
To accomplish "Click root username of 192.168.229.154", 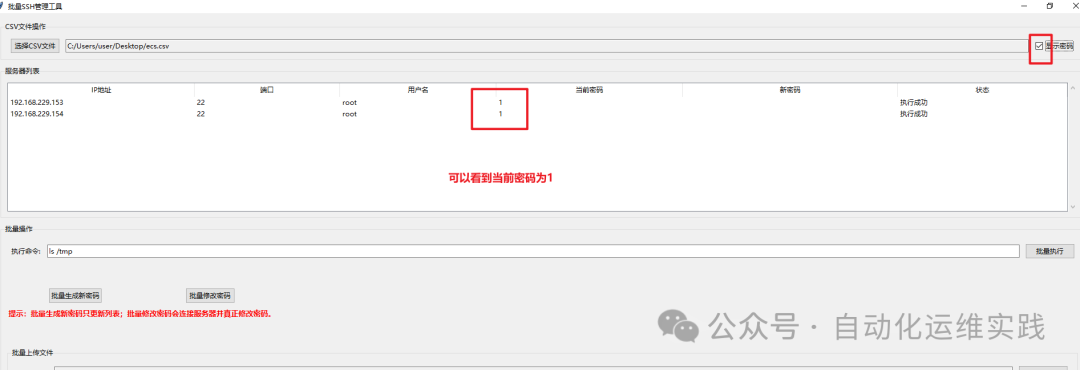I will tap(349, 114).
